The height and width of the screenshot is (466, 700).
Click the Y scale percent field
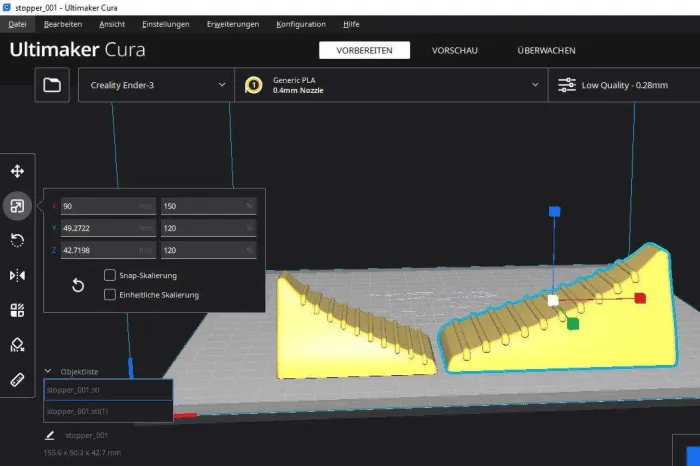(x=209, y=228)
